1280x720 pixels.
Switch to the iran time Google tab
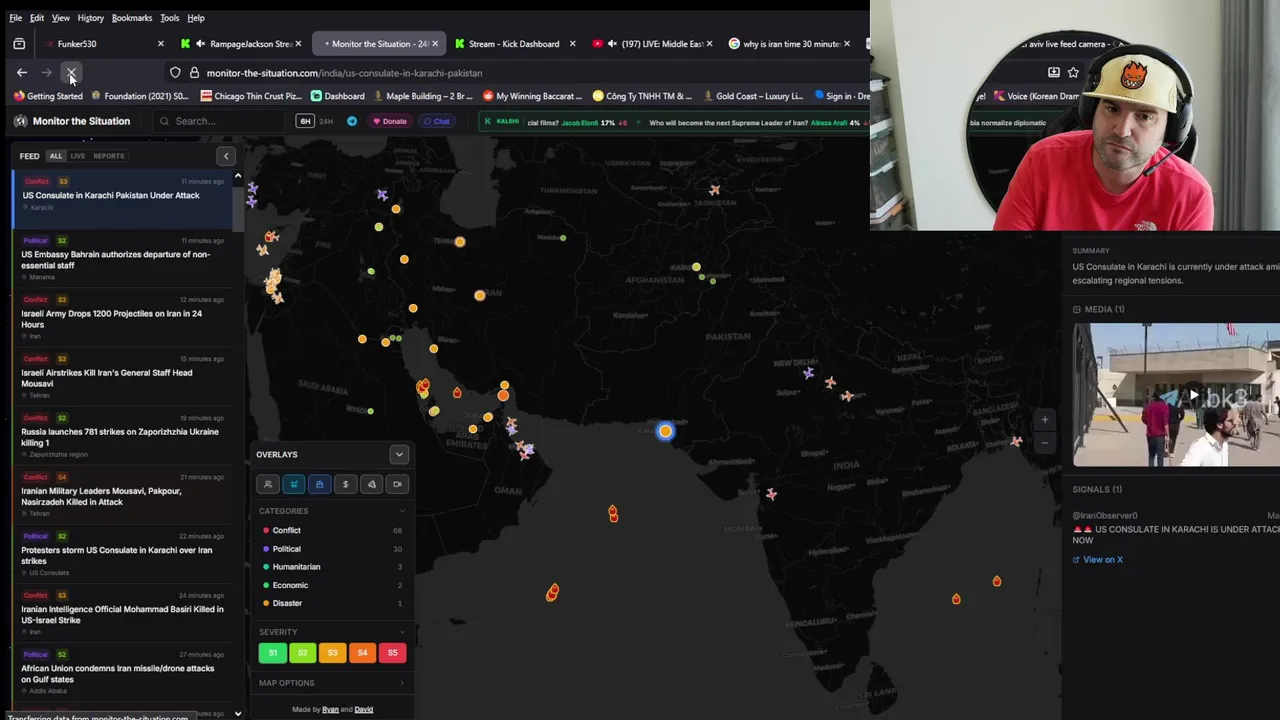click(790, 44)
